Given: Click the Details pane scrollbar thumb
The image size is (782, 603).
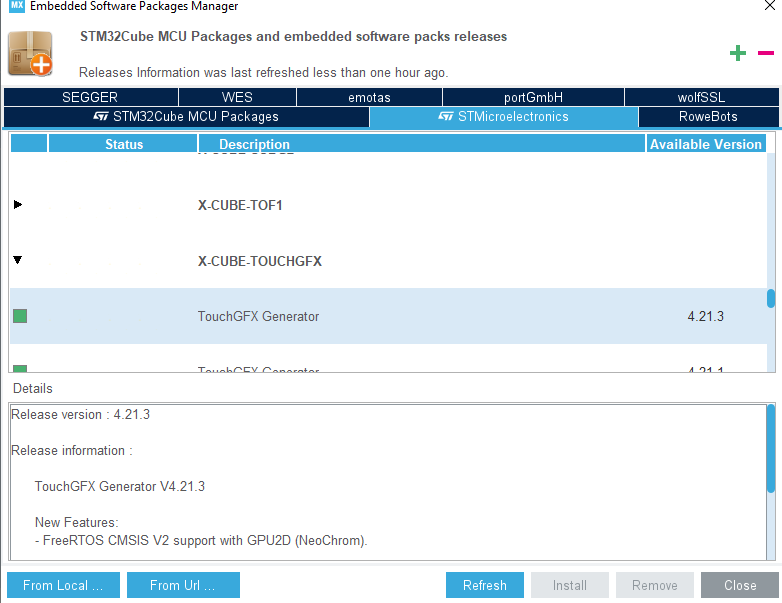Looking at the screenshot, I should [x=771, y=448].
